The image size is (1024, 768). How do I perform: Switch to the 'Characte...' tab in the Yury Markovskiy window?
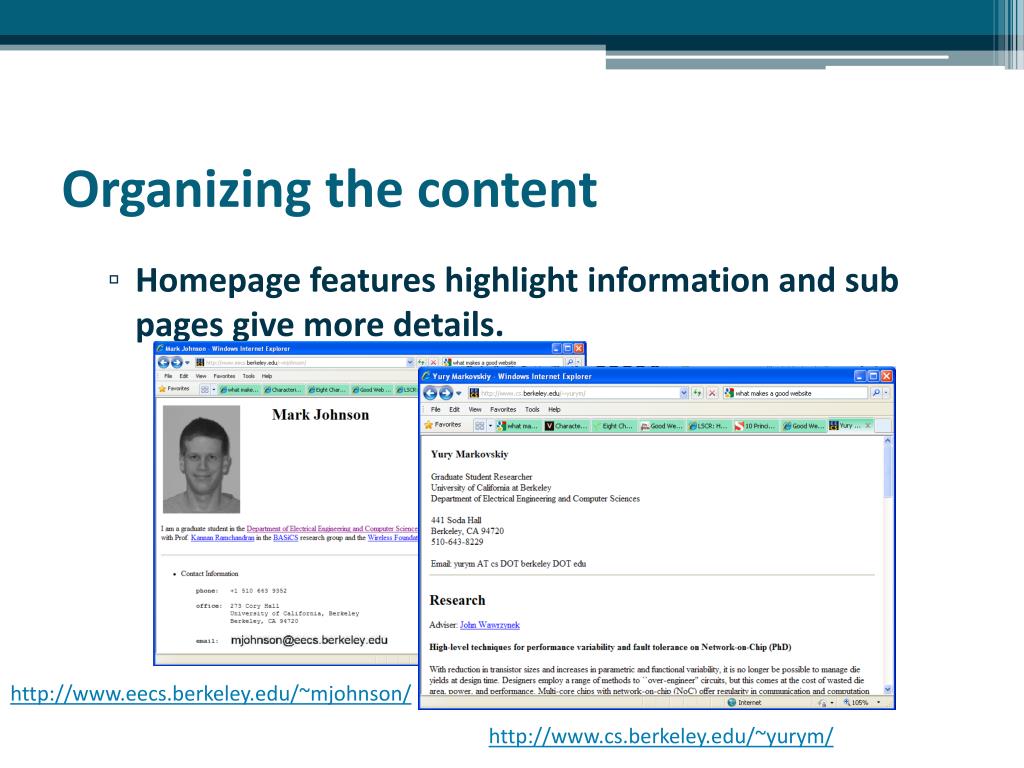click(x=566, y=426)
